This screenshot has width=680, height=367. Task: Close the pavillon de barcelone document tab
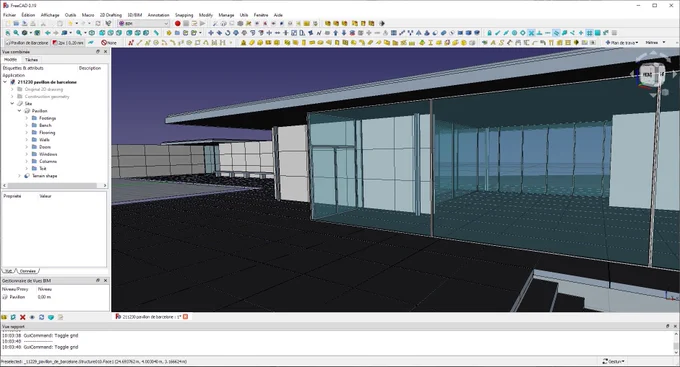click(186, 317)
